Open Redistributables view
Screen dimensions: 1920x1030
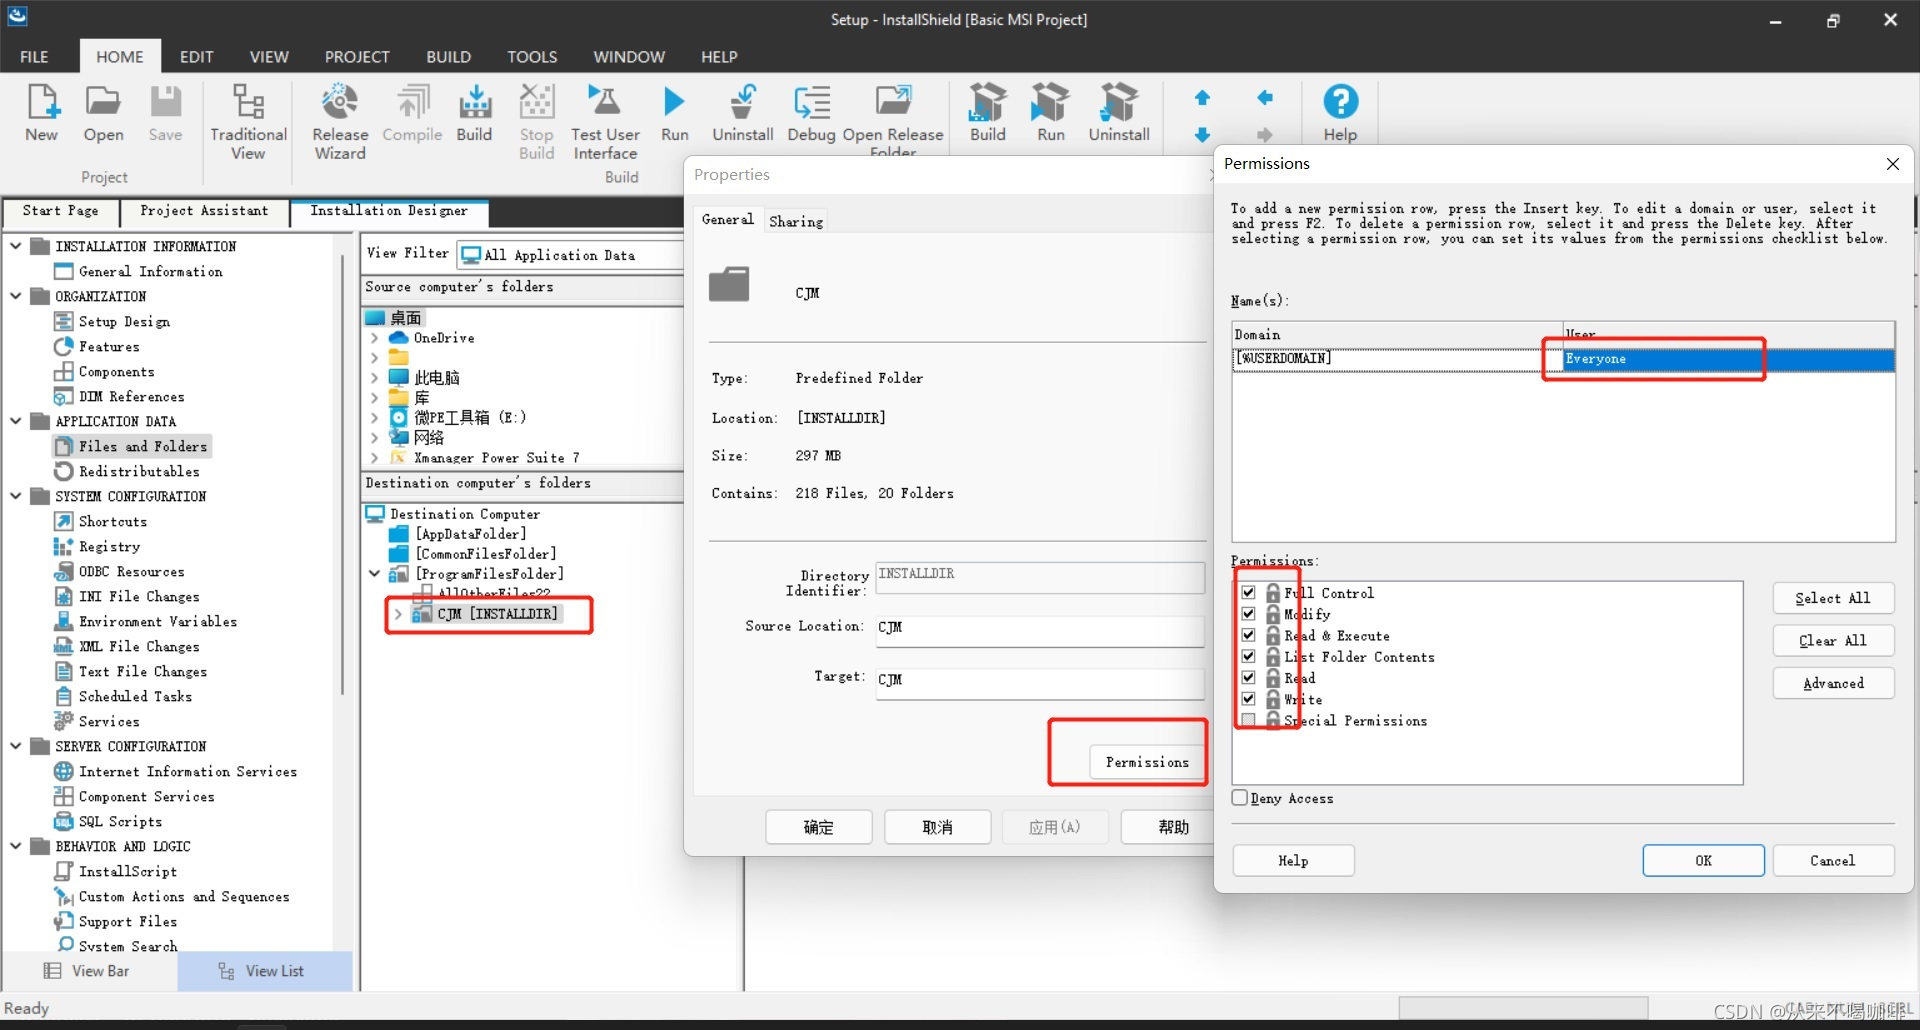click(x=139, y=471)
